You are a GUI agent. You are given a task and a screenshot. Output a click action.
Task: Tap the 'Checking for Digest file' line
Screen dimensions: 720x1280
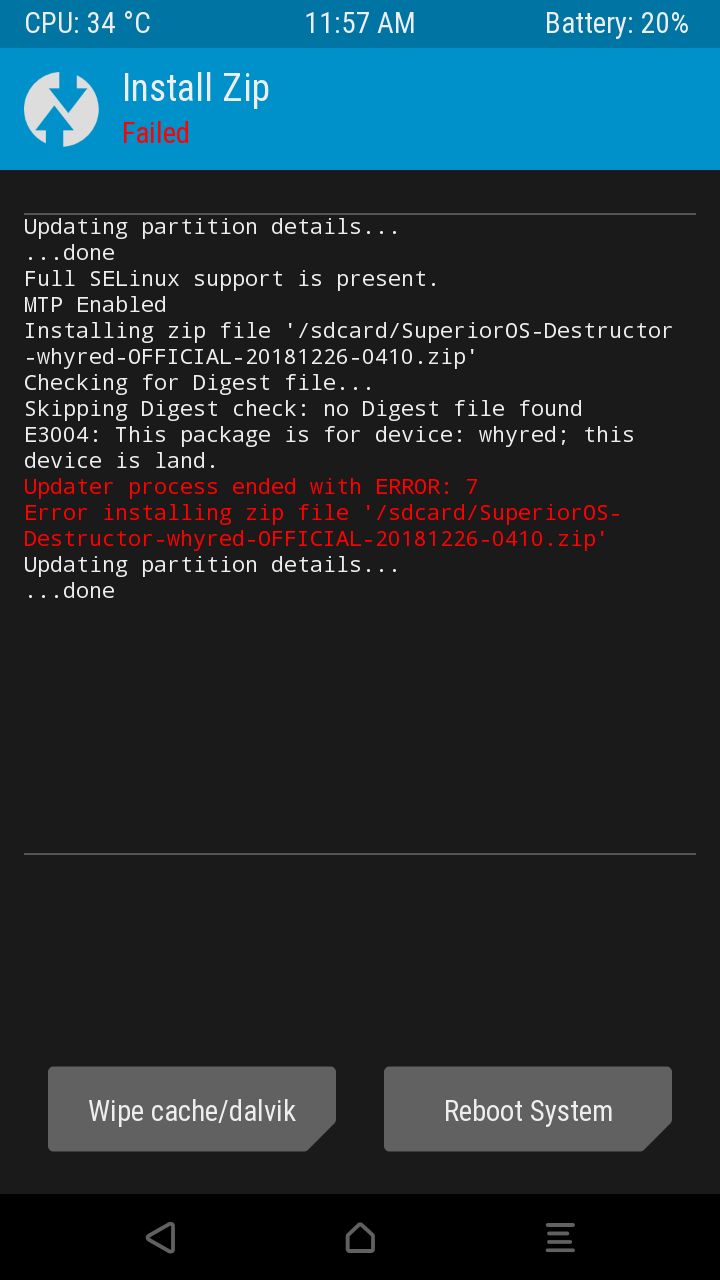199,383
